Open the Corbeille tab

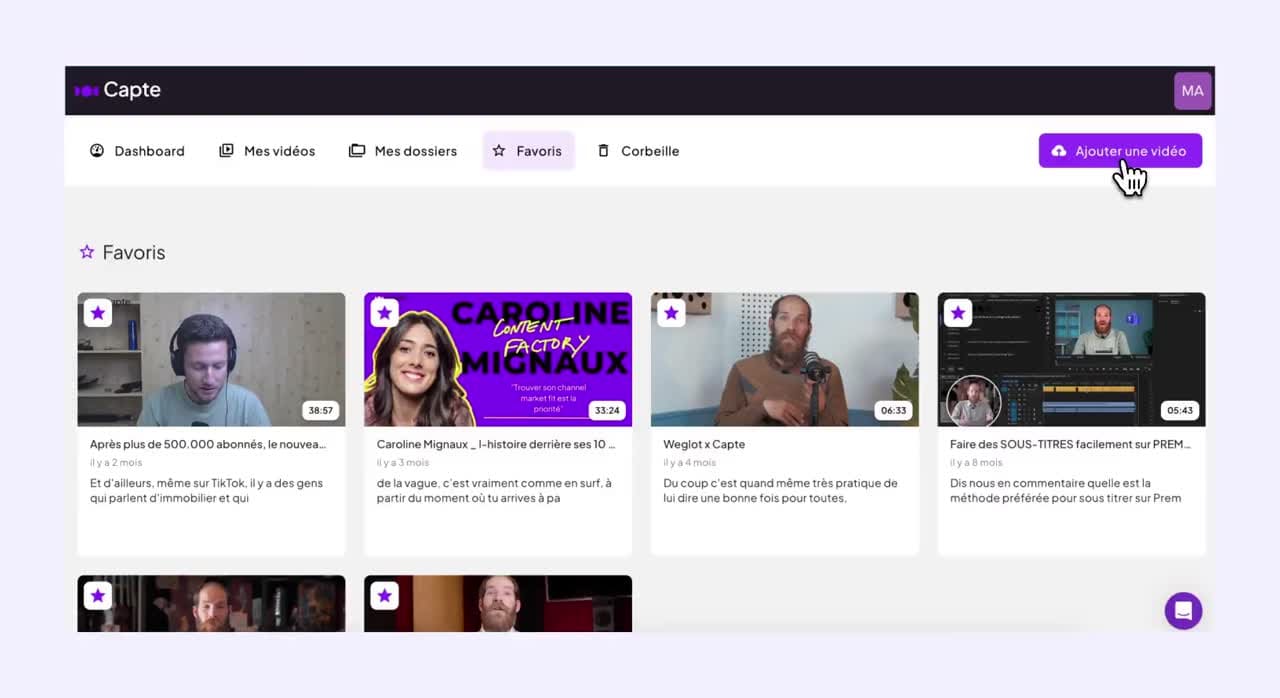point(638,151)
